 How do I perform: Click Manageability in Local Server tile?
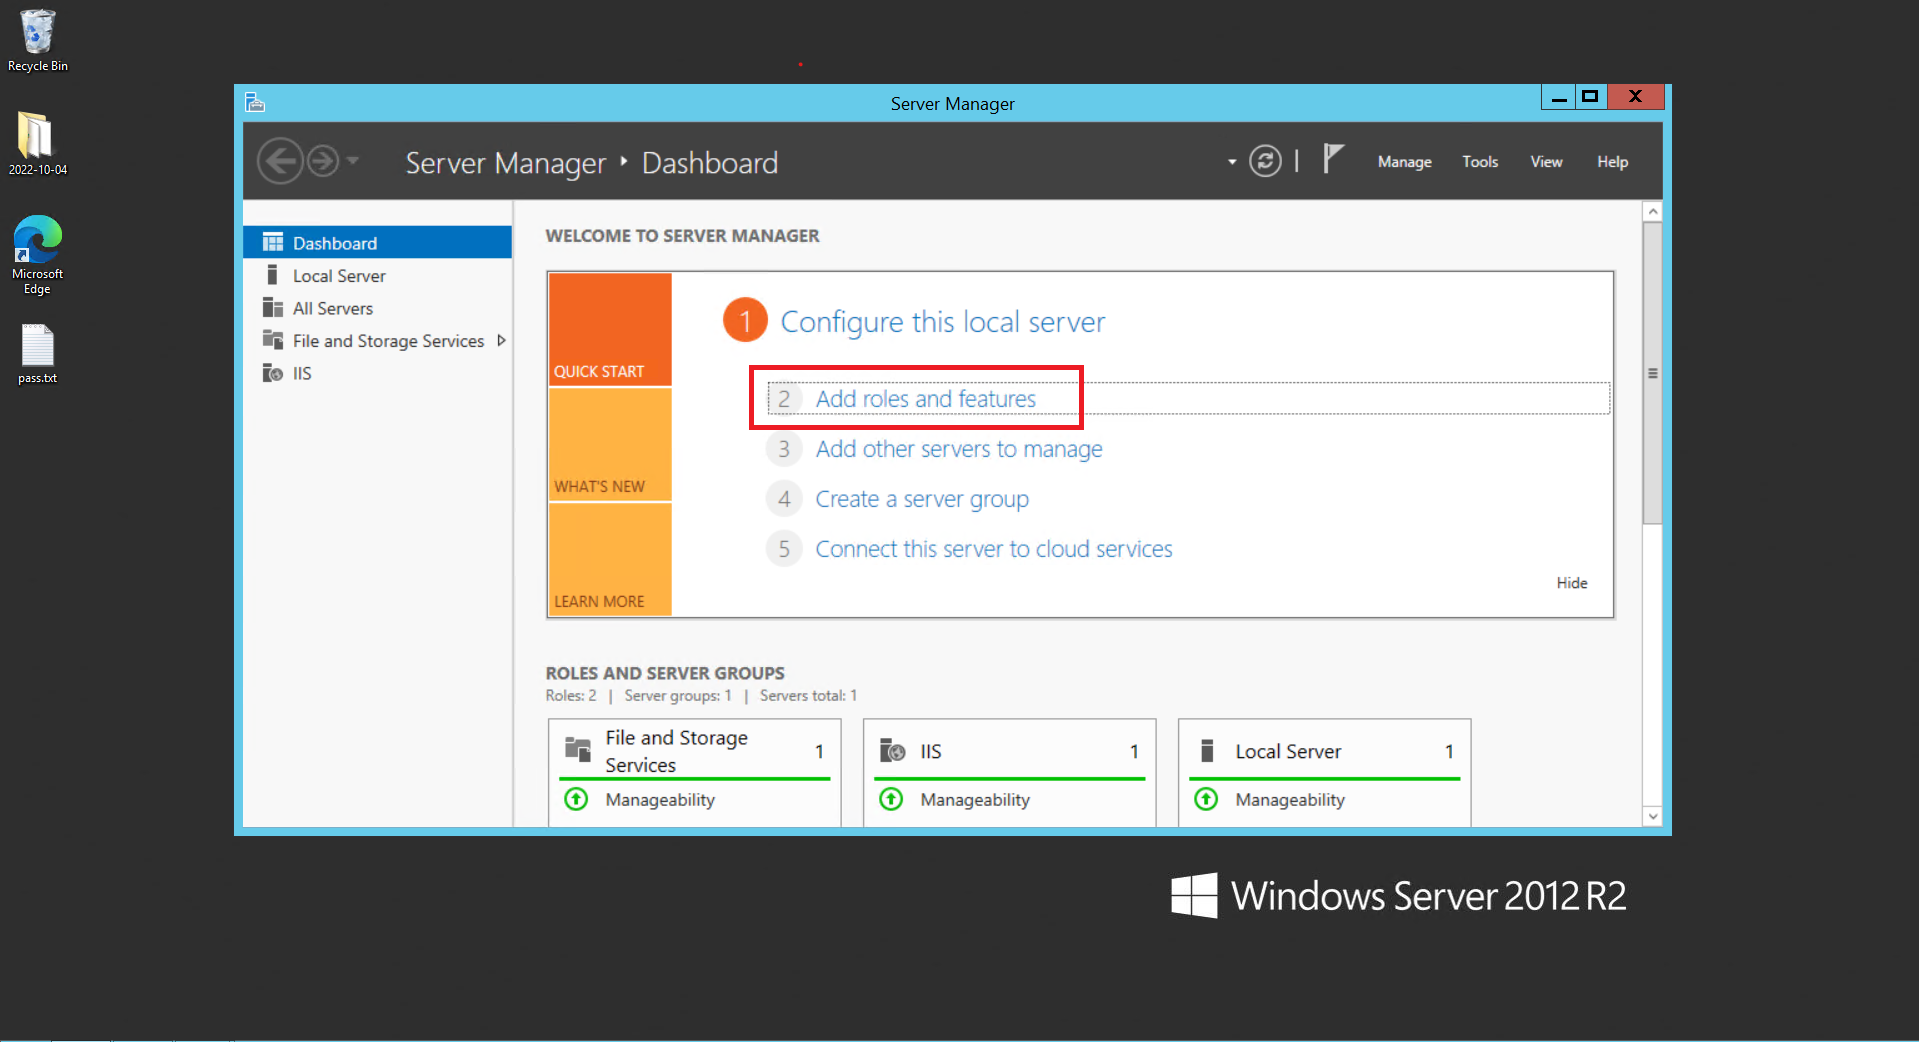(1290, 800)
